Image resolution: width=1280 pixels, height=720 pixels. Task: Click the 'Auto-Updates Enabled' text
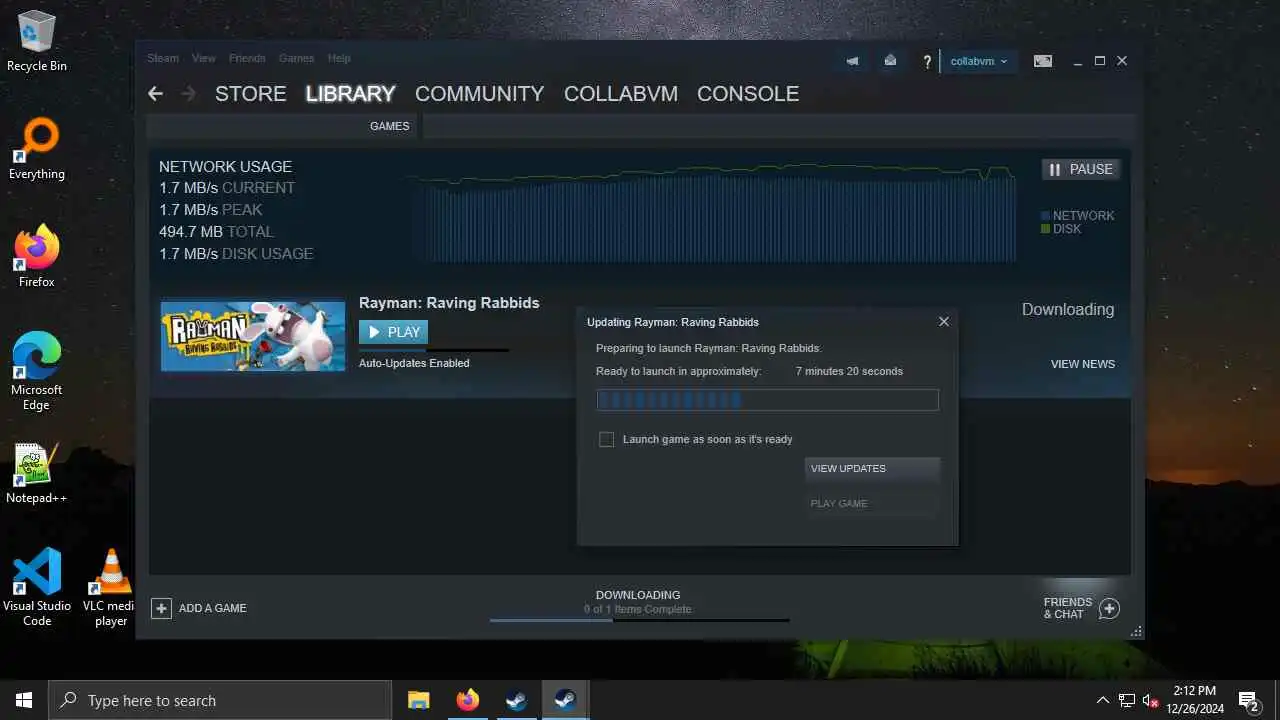(414, 363)
